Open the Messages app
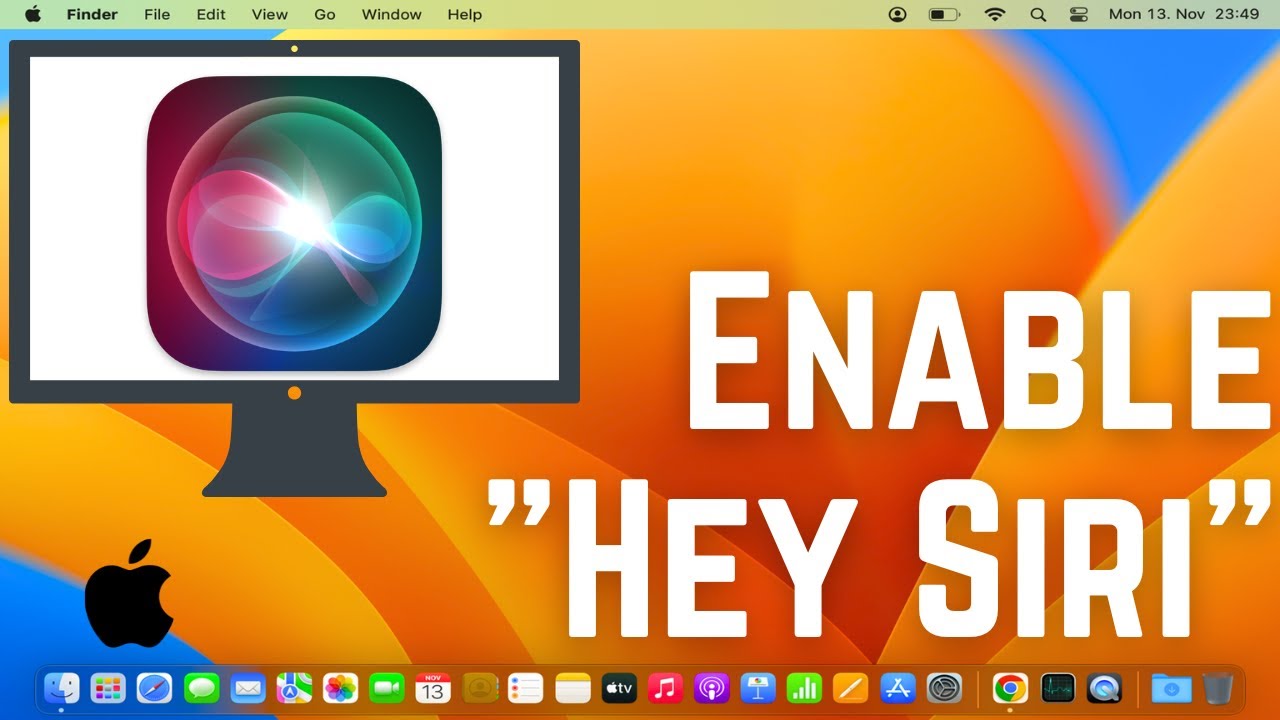 pos(201,688)
